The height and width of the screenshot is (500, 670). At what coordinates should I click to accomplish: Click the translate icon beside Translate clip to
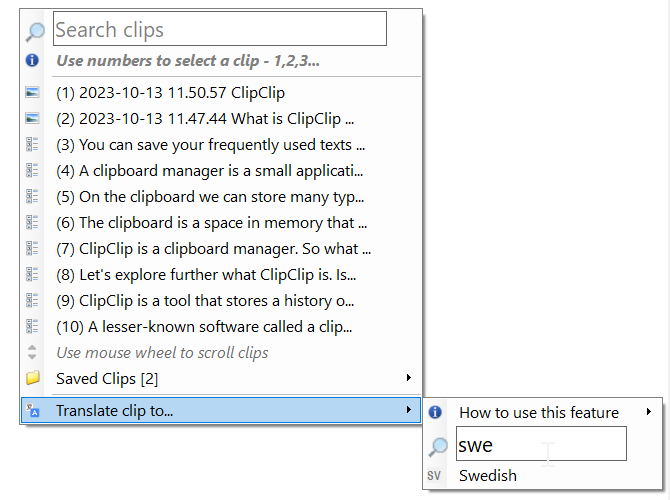[x=32, y=410]
